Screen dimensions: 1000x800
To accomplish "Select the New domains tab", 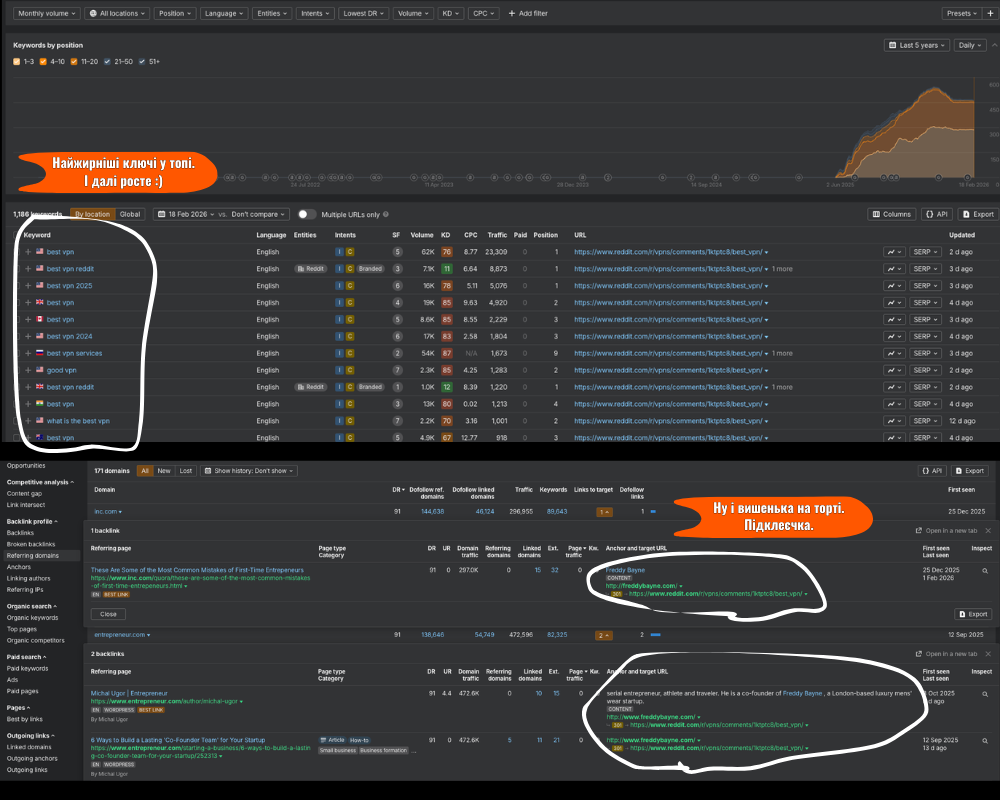I will [x=164, y=471].
